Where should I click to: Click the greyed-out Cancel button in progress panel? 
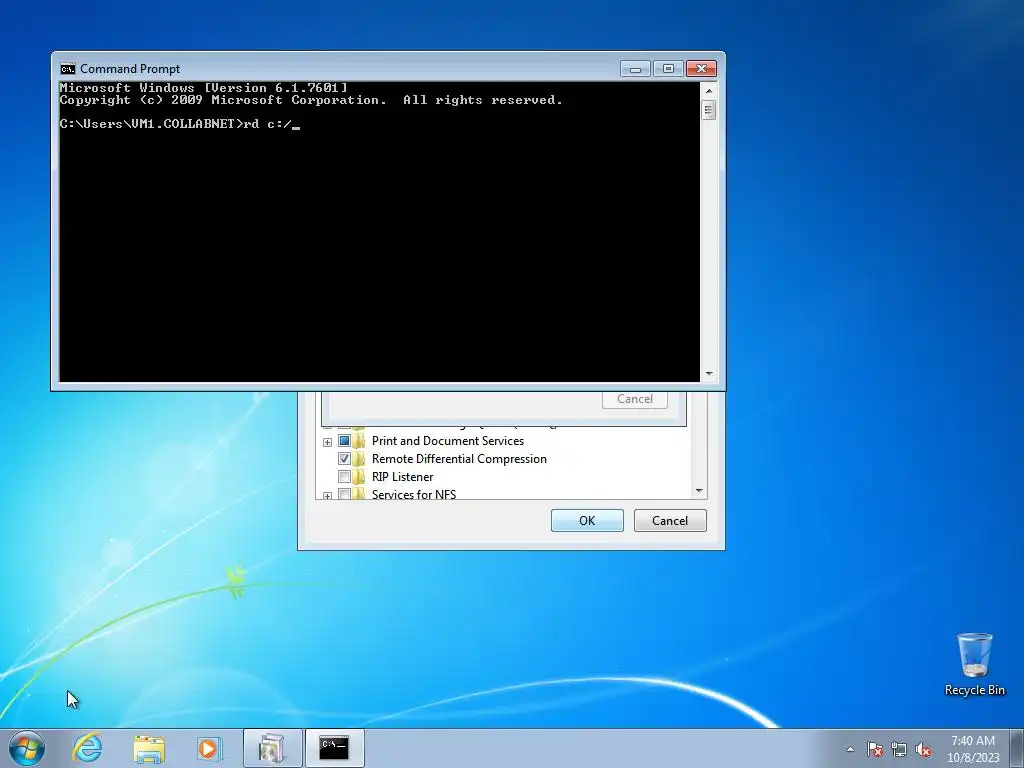pos(635,399)
